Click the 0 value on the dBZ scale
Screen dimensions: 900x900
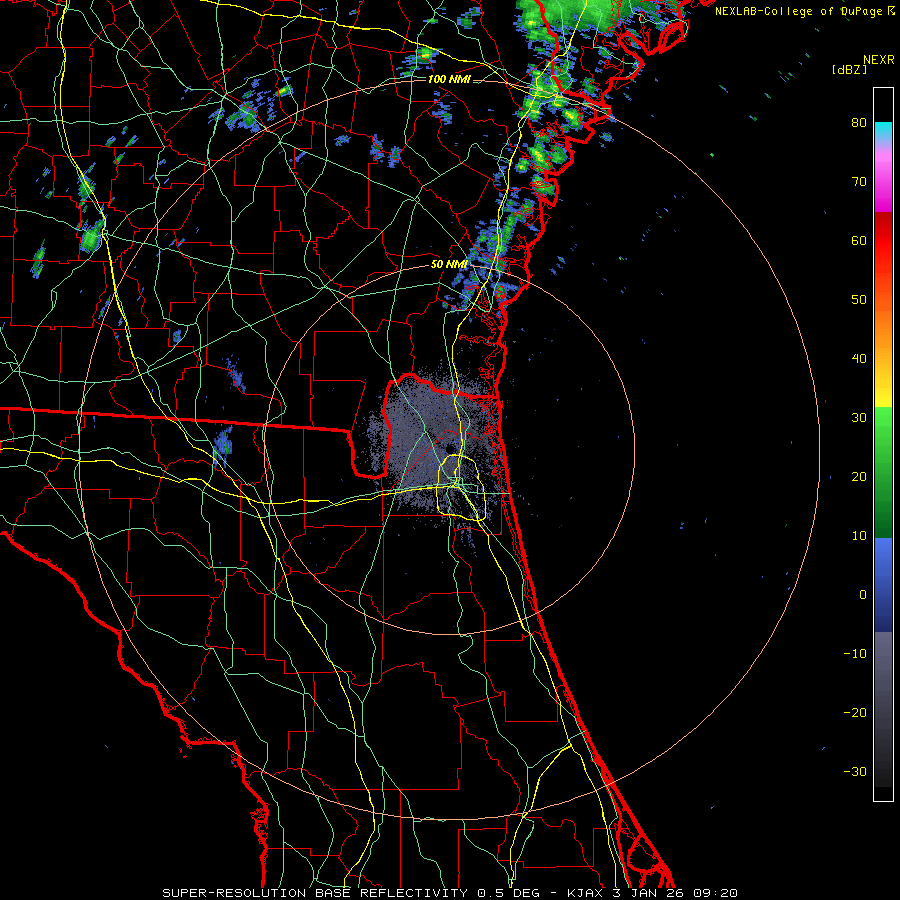pos(863,595)
